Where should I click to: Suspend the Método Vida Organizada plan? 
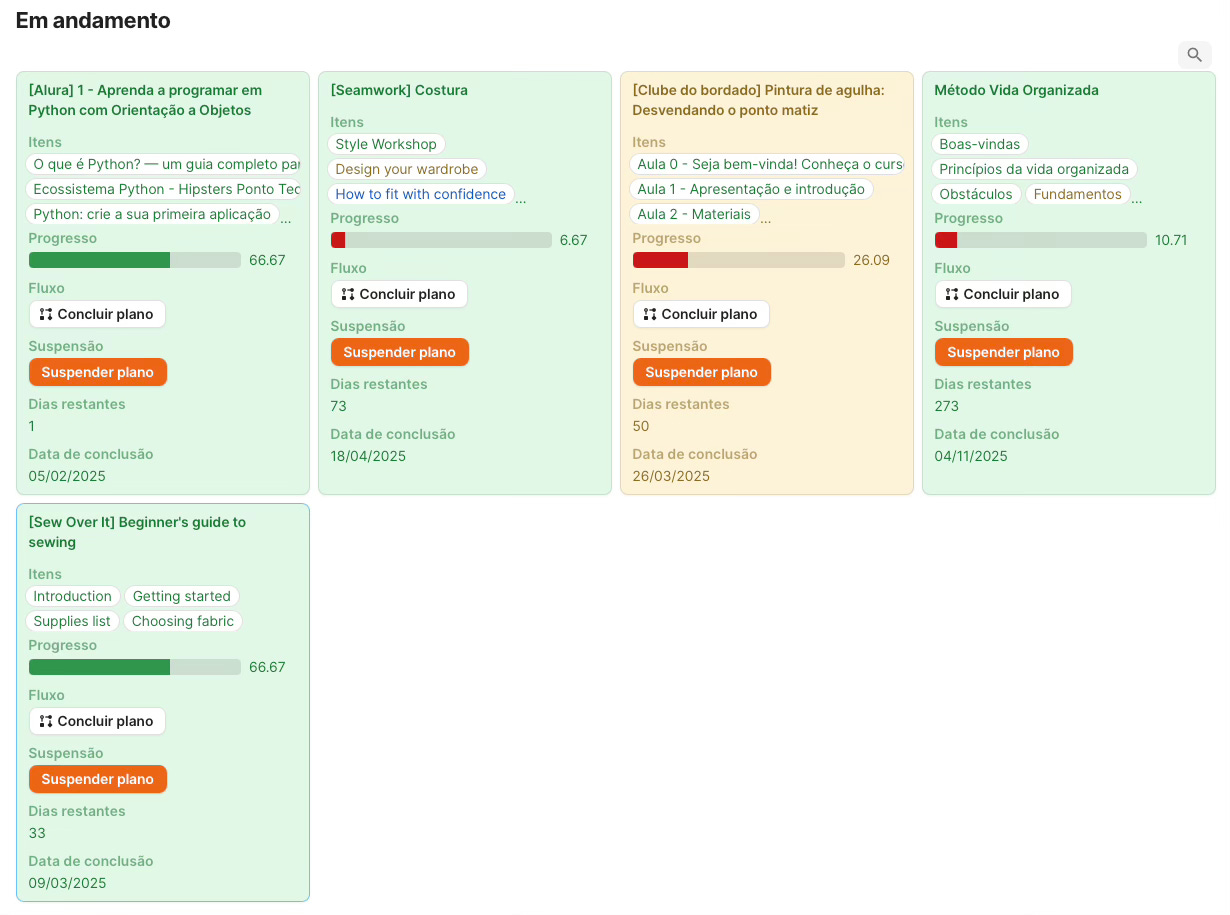(1004, 352)
